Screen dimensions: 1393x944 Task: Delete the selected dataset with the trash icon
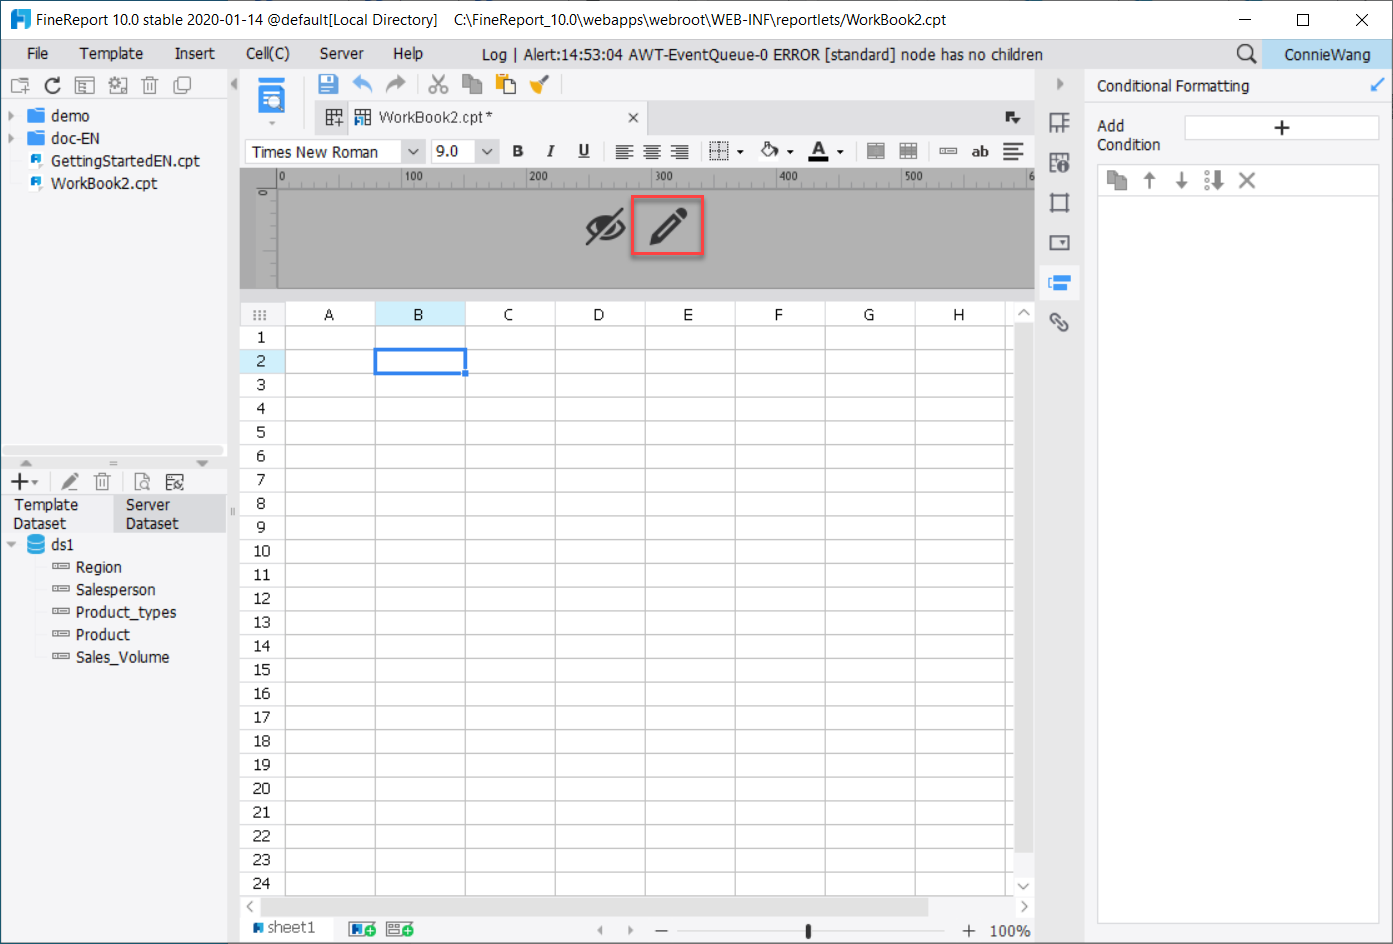click(x=102, y=481)
